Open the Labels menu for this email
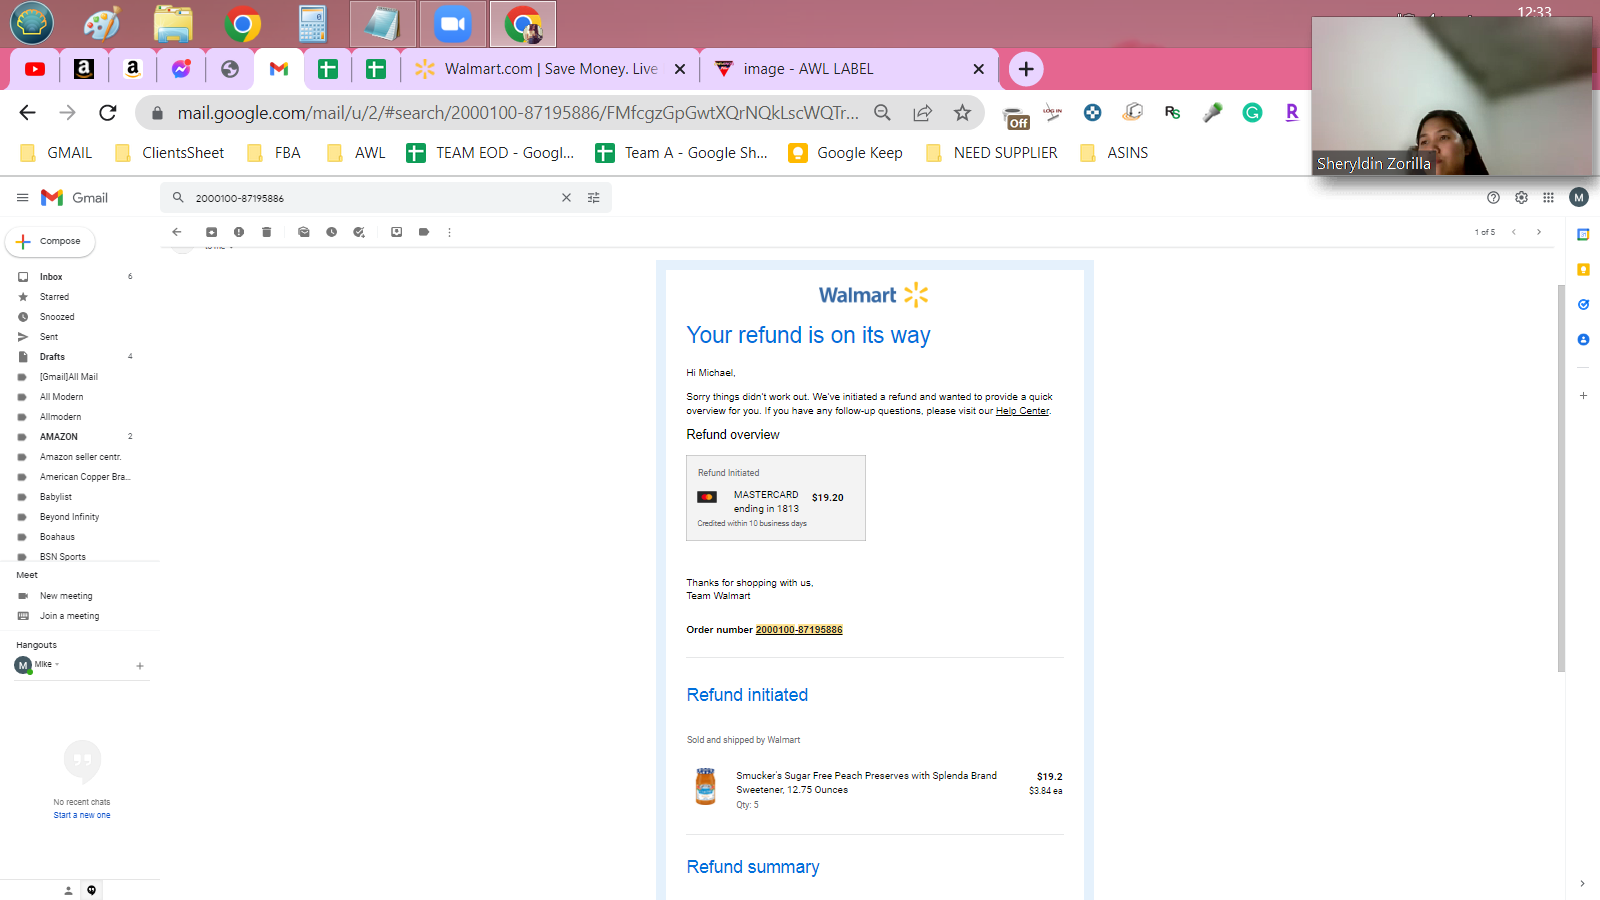Image resolution: width=1600 pixels, height=900 pixels. point(424,232)
